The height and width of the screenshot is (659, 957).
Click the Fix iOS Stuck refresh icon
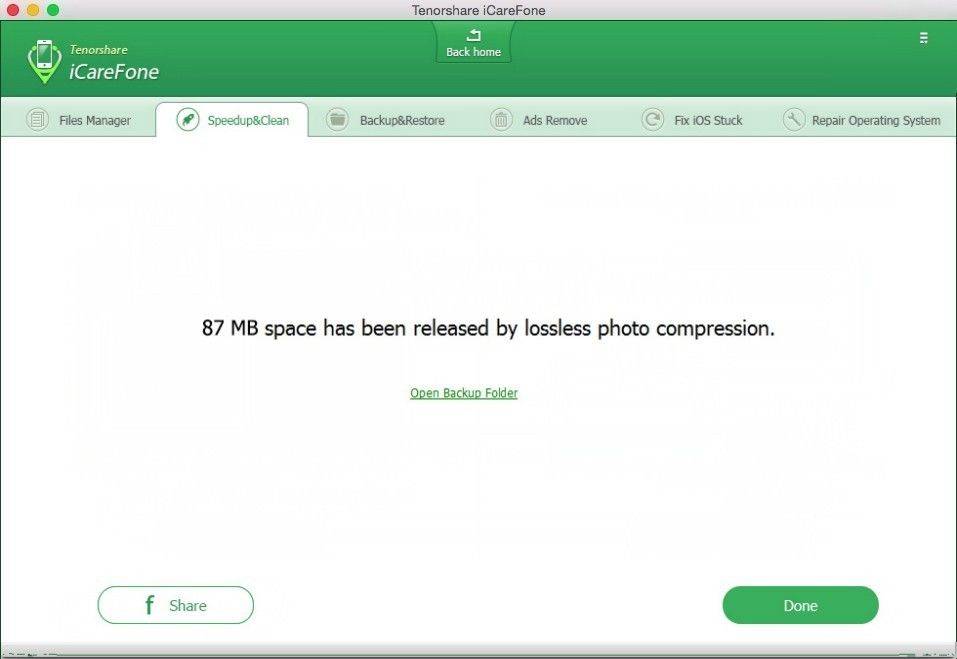point(652,120)
